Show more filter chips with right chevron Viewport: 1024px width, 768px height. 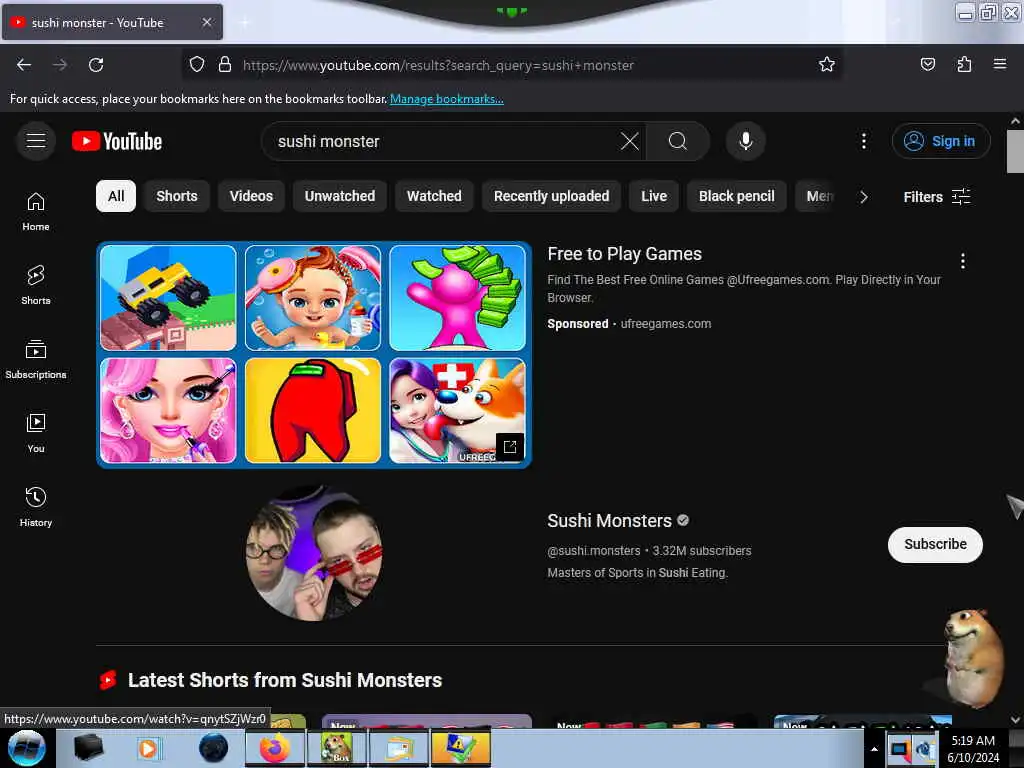[863, 197]
